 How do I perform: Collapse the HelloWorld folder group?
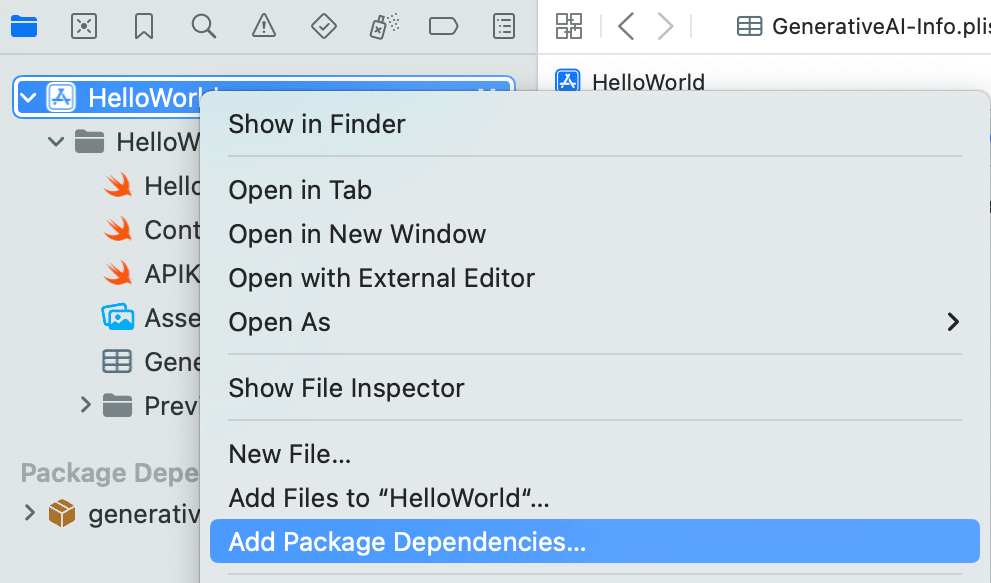coord(56,142)
